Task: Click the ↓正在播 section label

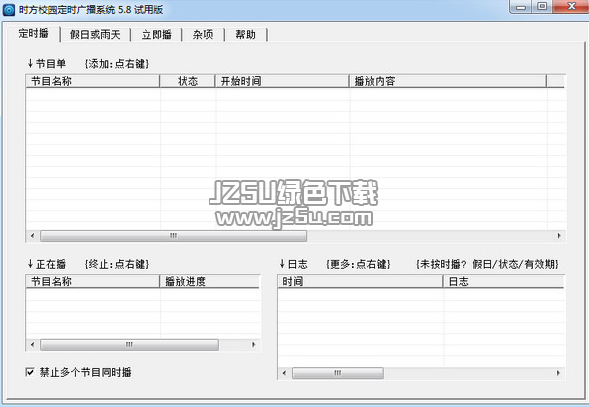Action: pos(47,264)
